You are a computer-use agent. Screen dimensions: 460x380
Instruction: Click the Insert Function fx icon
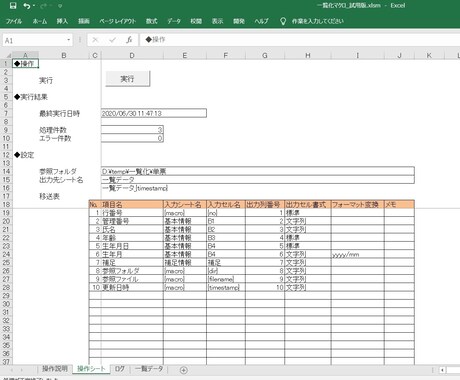coord(129,40)
